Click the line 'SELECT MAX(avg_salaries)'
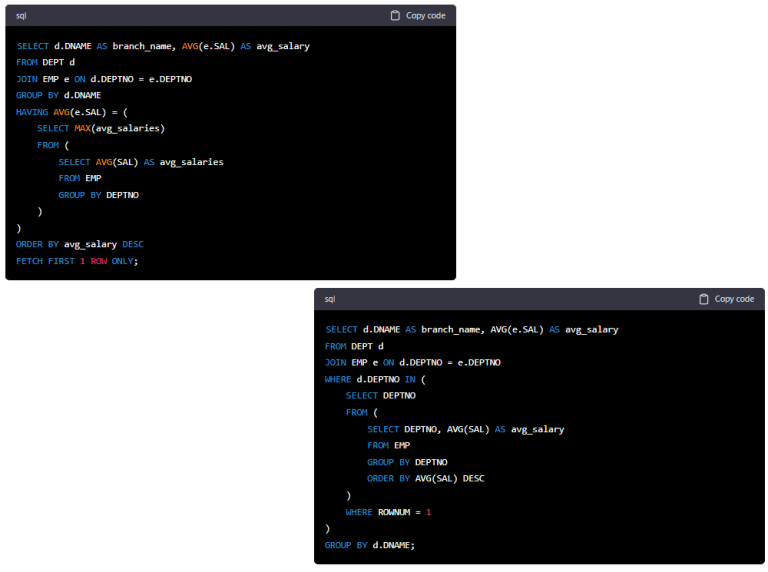 [101, 128]
